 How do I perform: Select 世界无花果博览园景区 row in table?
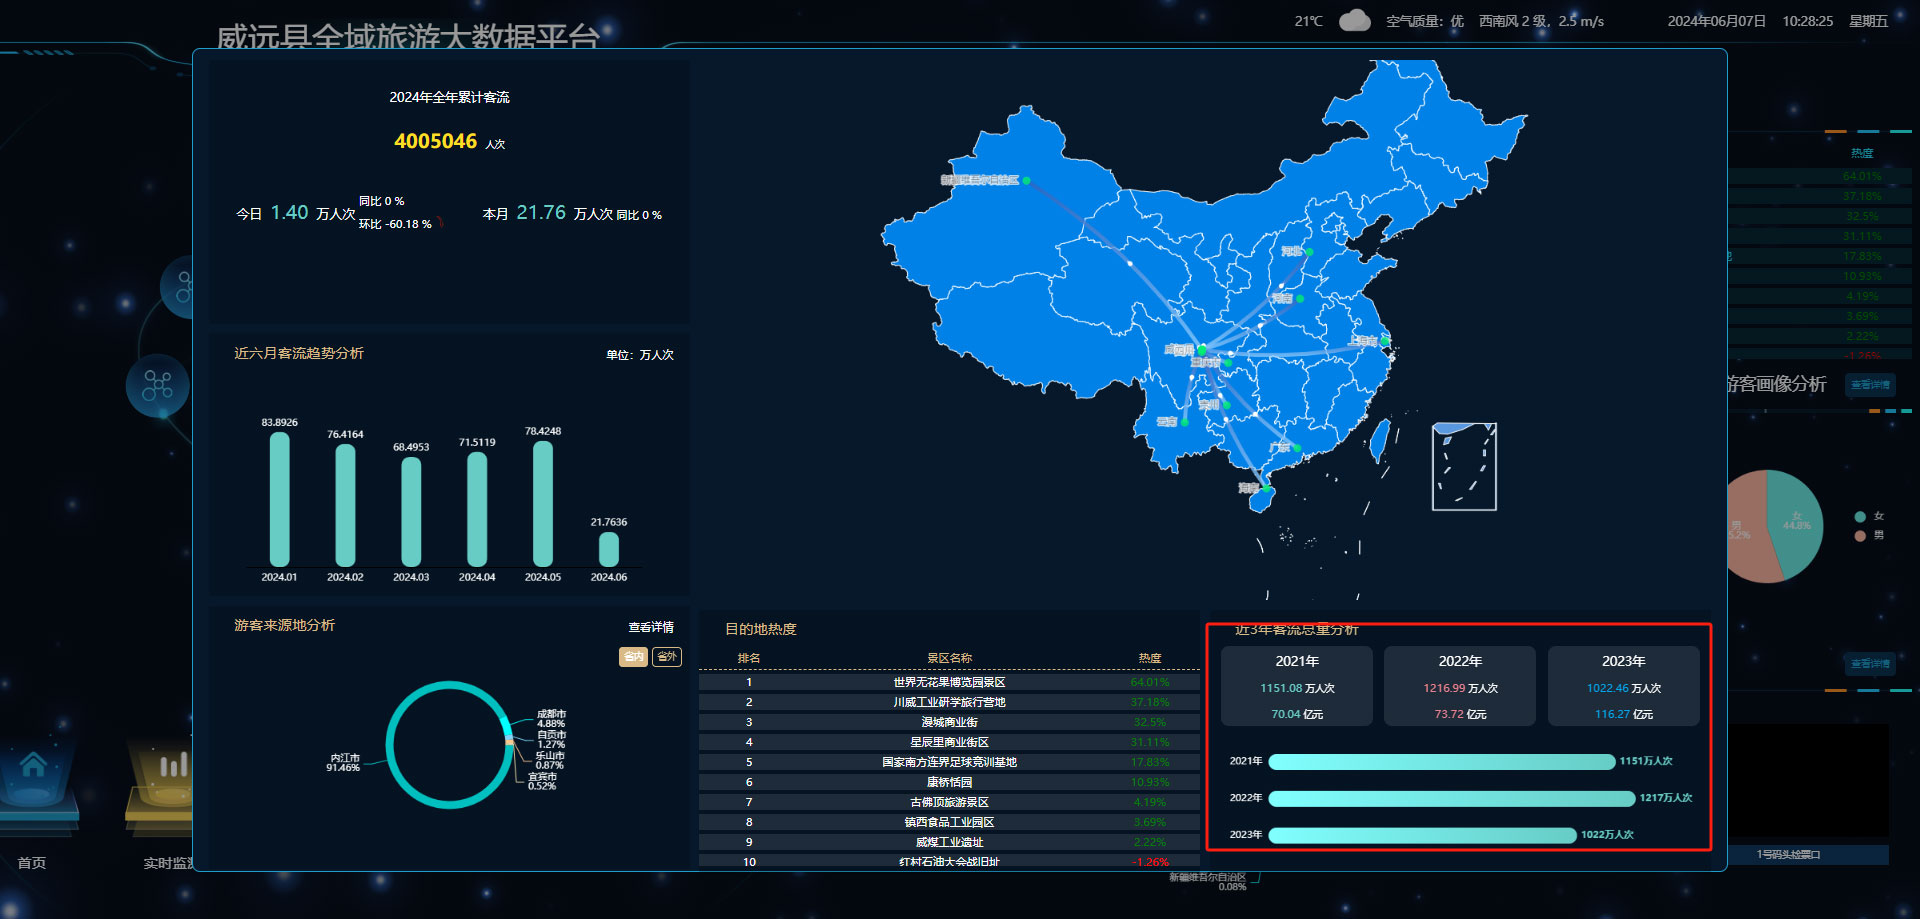point(949,683)
